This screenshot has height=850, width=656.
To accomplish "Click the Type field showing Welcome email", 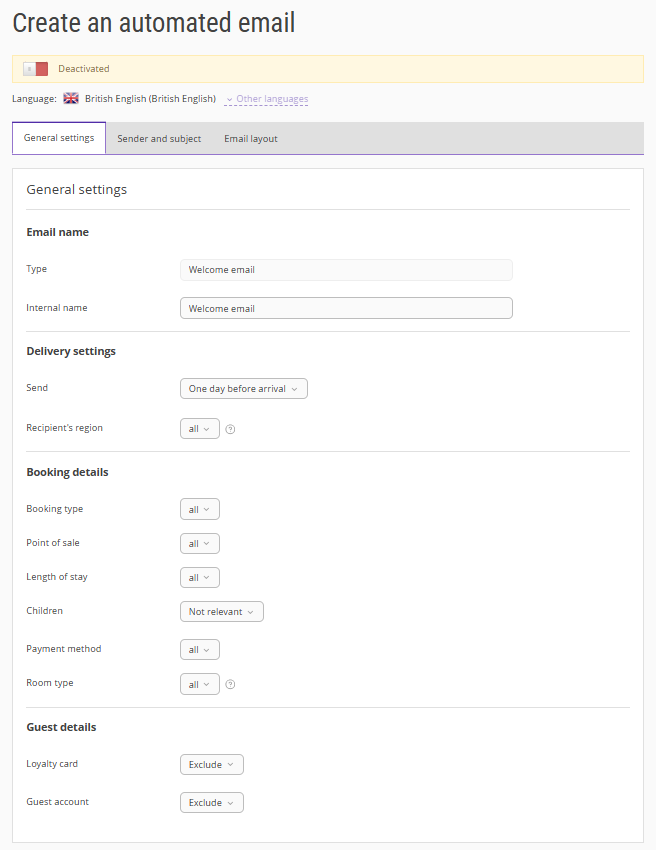I will tap(346, 270).
